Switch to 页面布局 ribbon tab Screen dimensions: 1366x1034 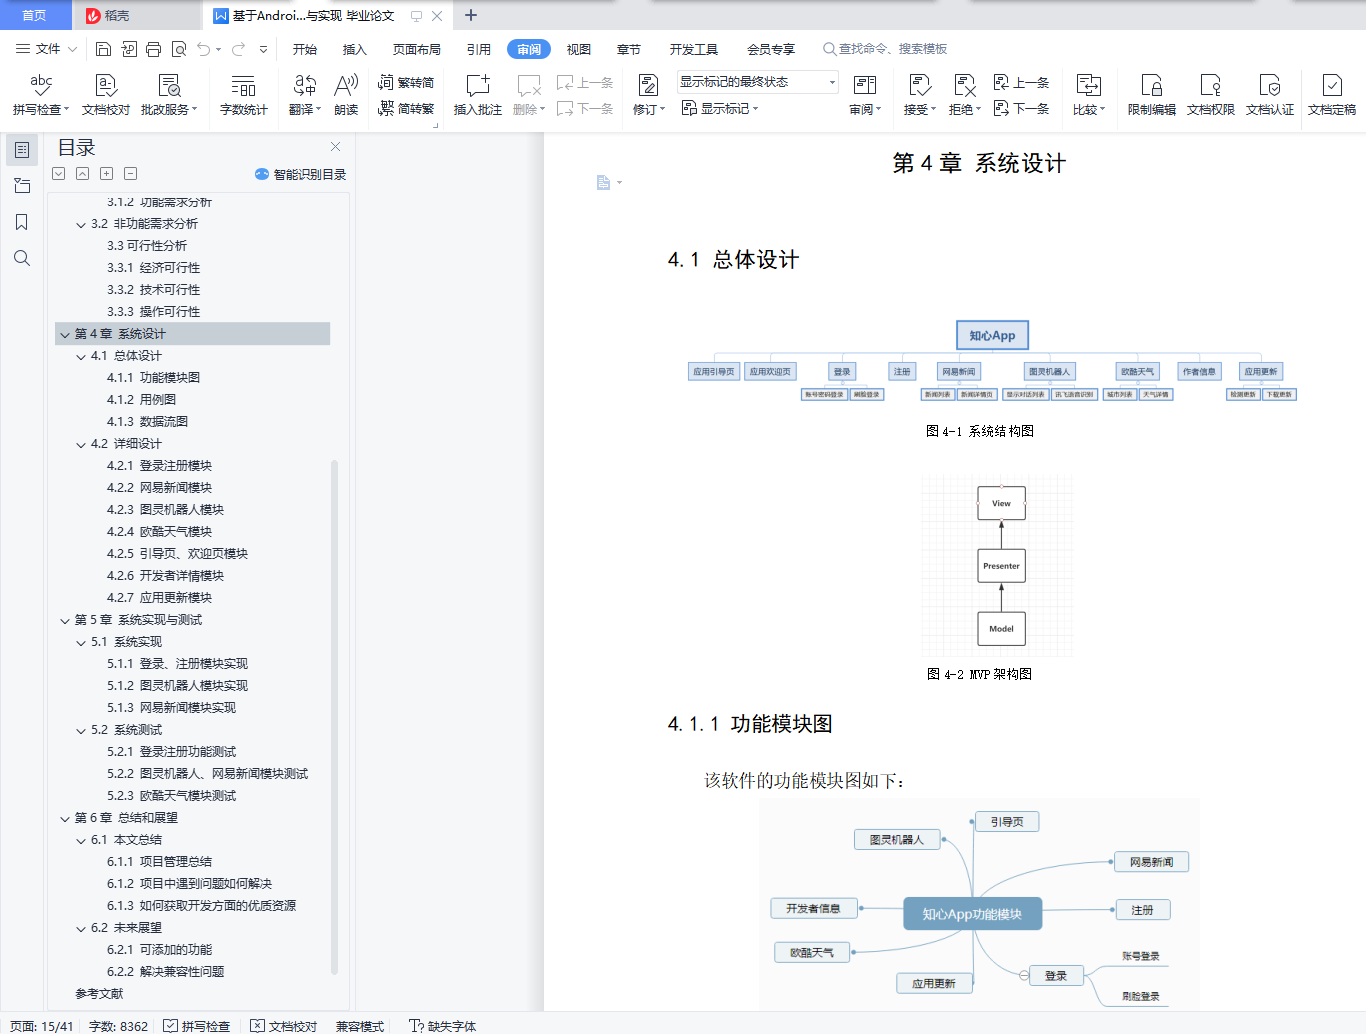click(x=417, y=49)
